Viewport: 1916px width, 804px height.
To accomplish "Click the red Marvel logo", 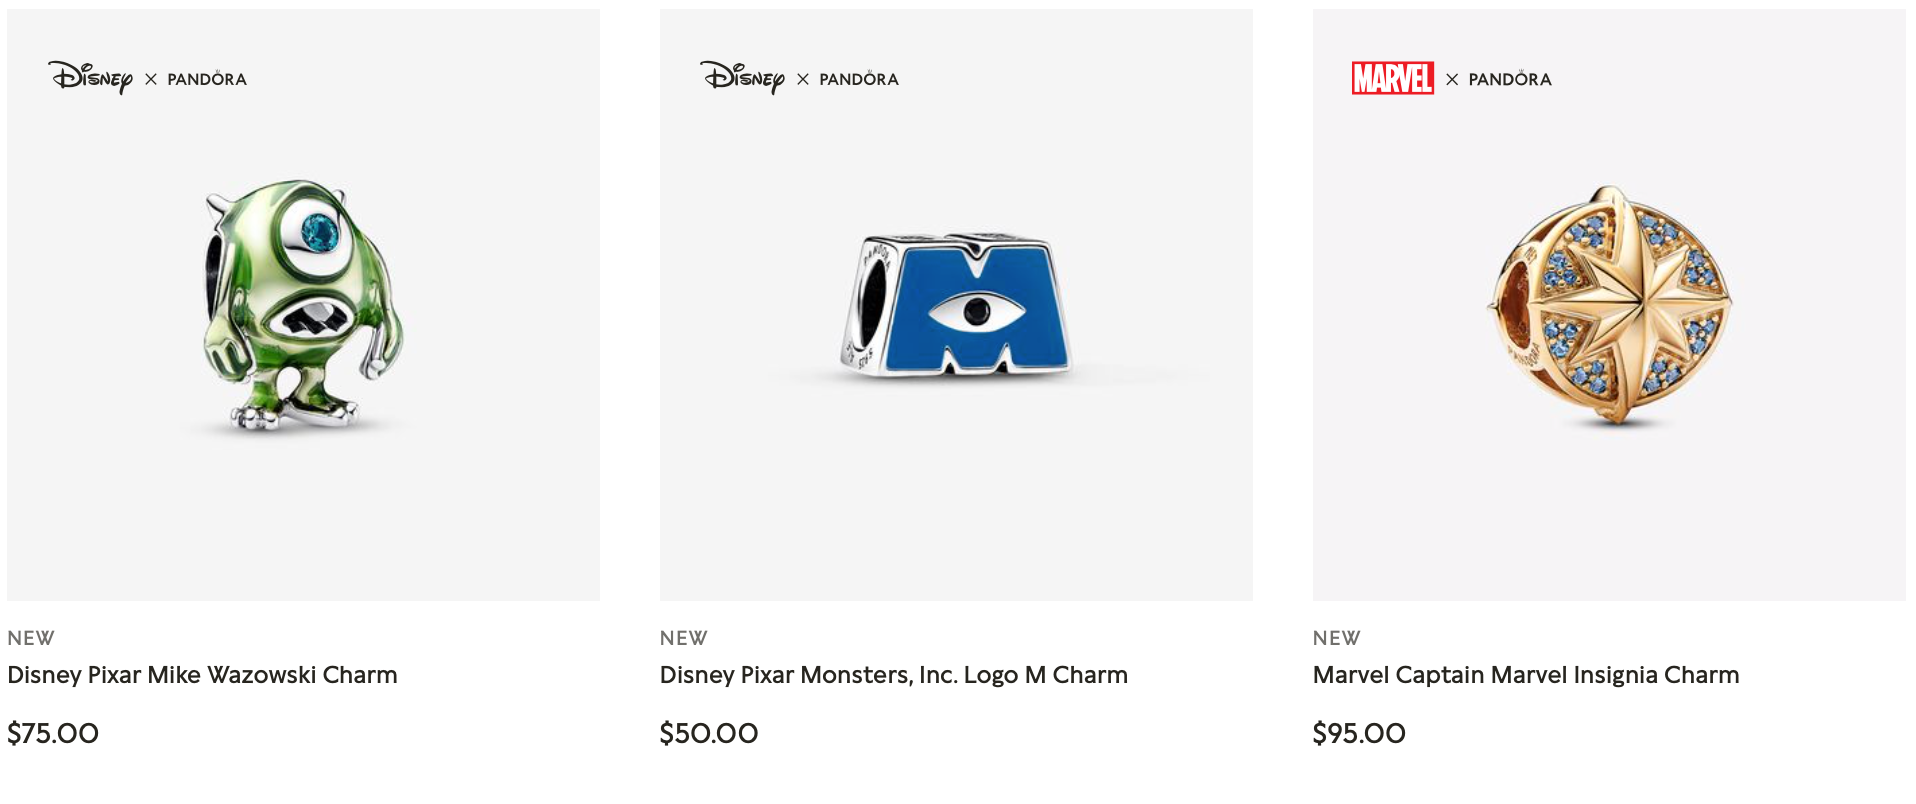I will (1393, 78).
